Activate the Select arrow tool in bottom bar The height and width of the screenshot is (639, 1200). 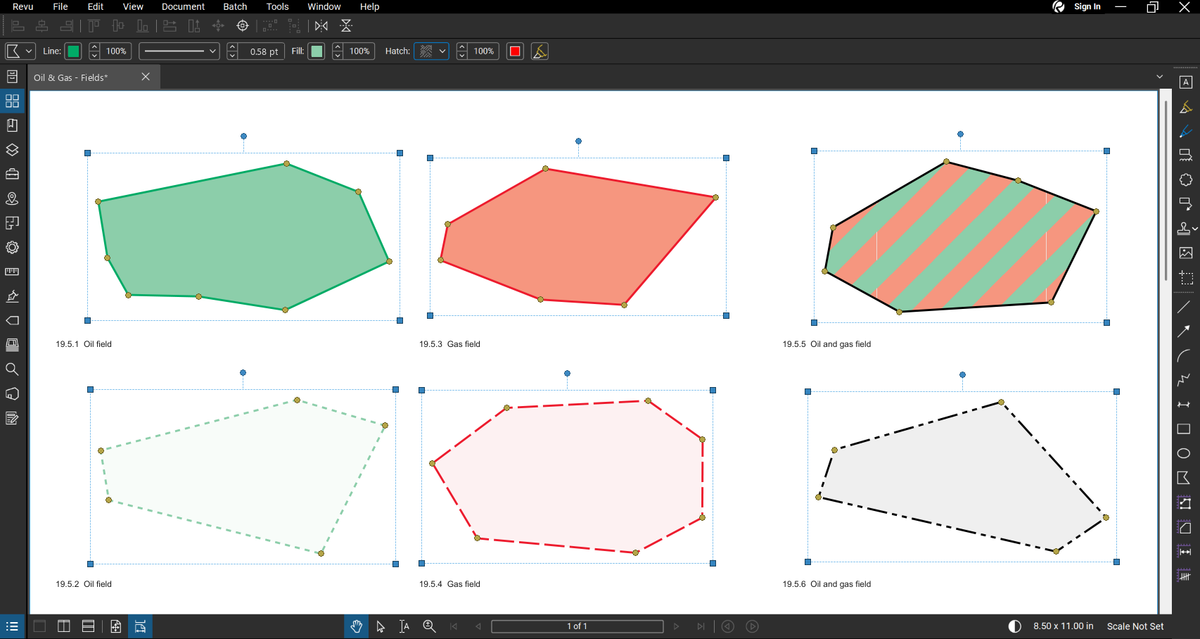380,626
